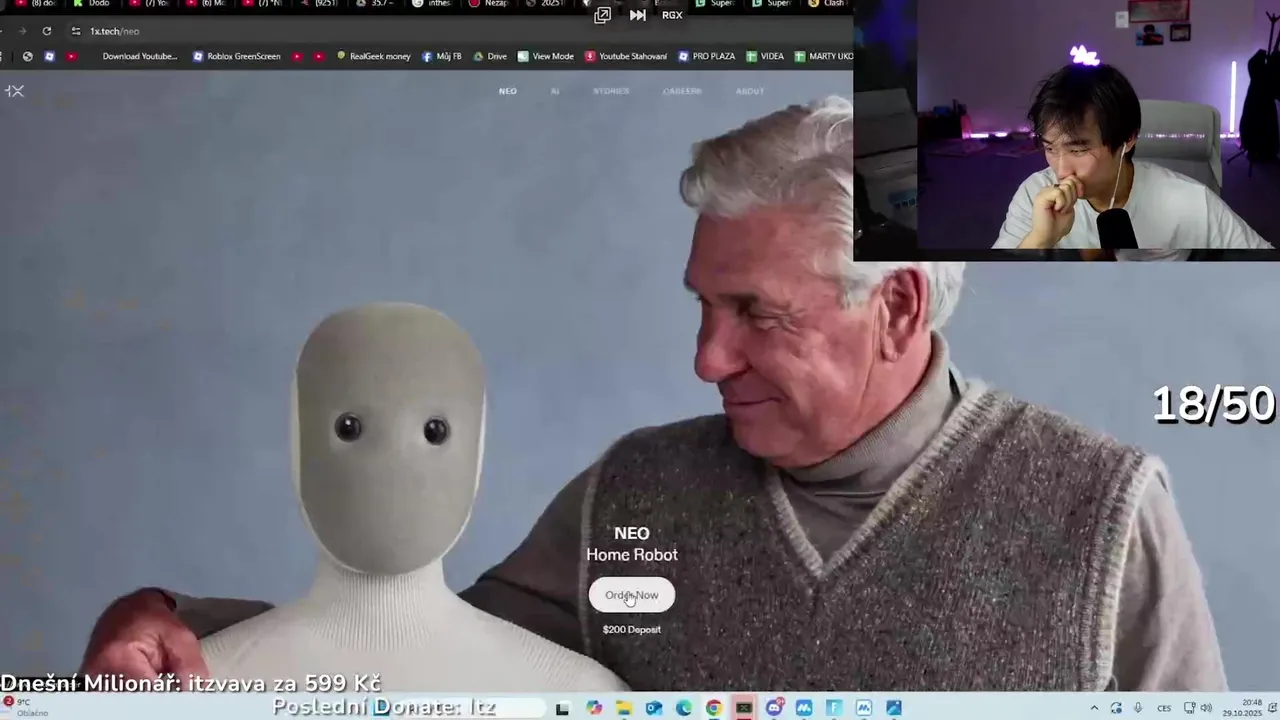Switch the CES keyboard language indicator
Viewport: 1280px width, 720px height.
pyautogui.click(x=1164, y=708)
